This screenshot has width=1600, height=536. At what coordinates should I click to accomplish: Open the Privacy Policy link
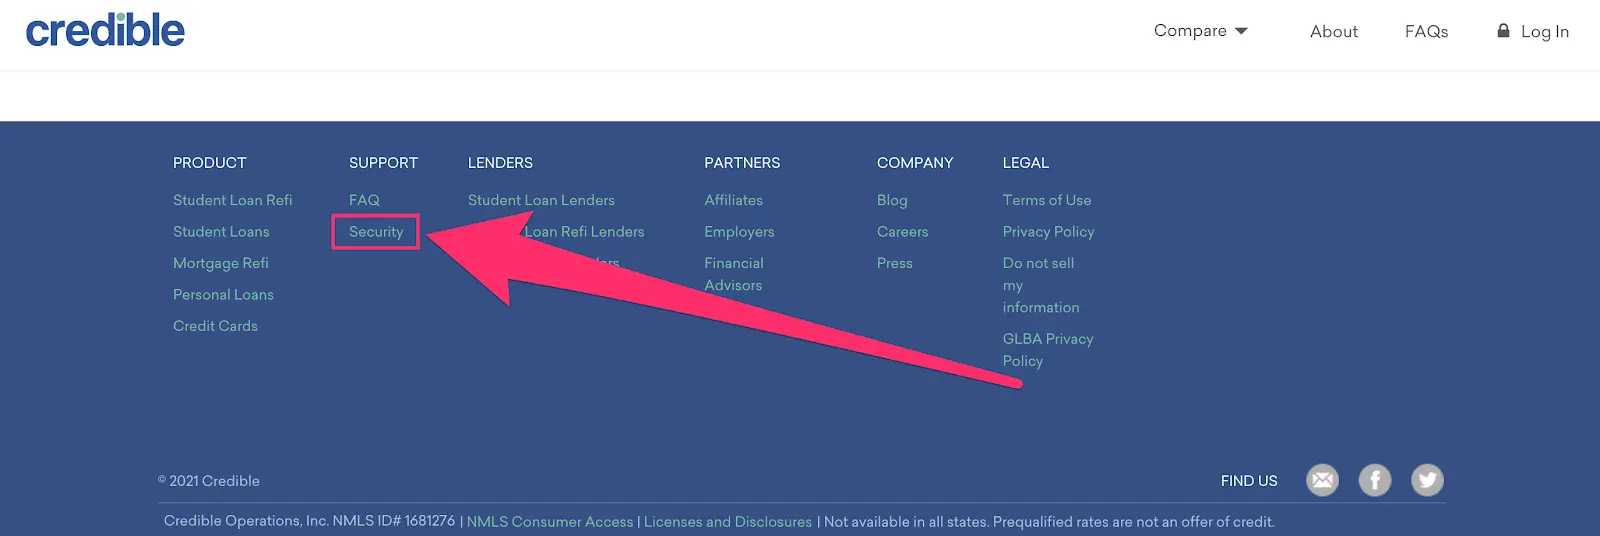pyautogui.click(x=1049, y=232)
